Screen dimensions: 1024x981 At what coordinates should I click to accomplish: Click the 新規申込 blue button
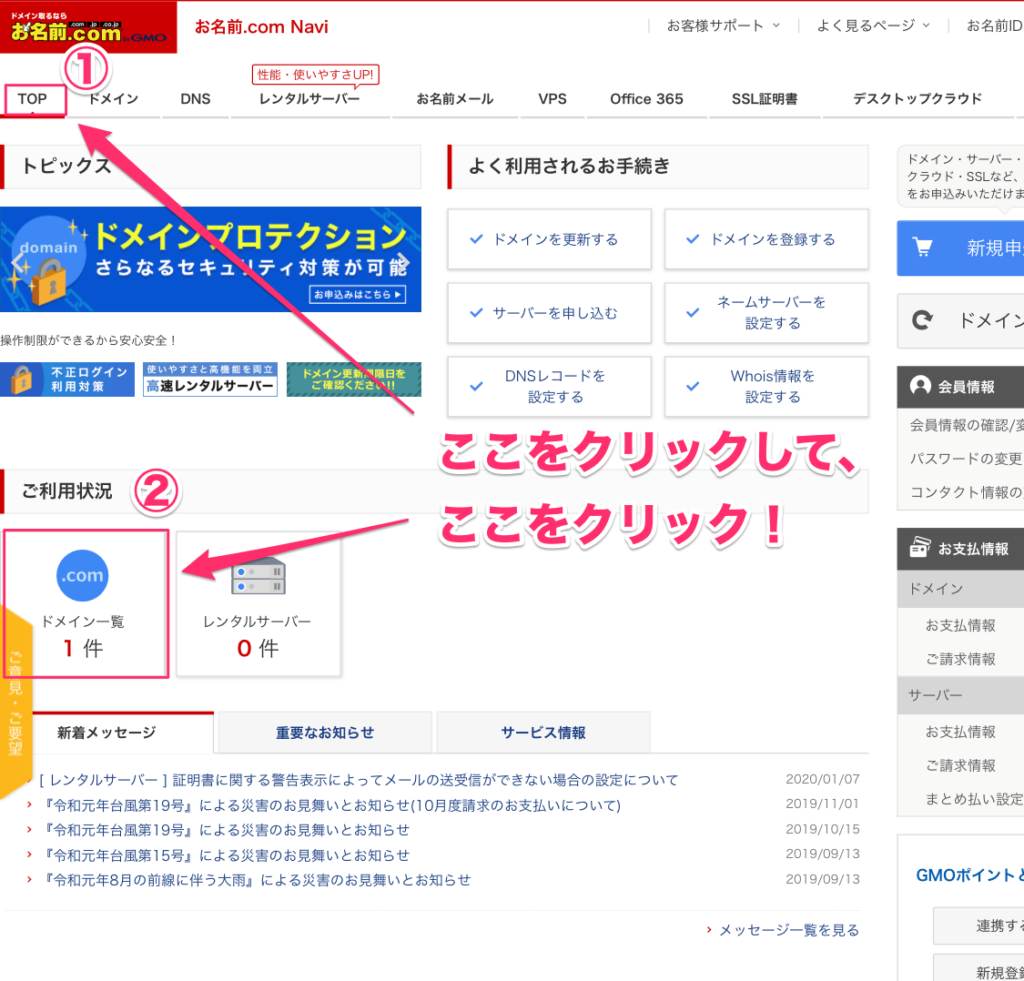click(960, 248)
